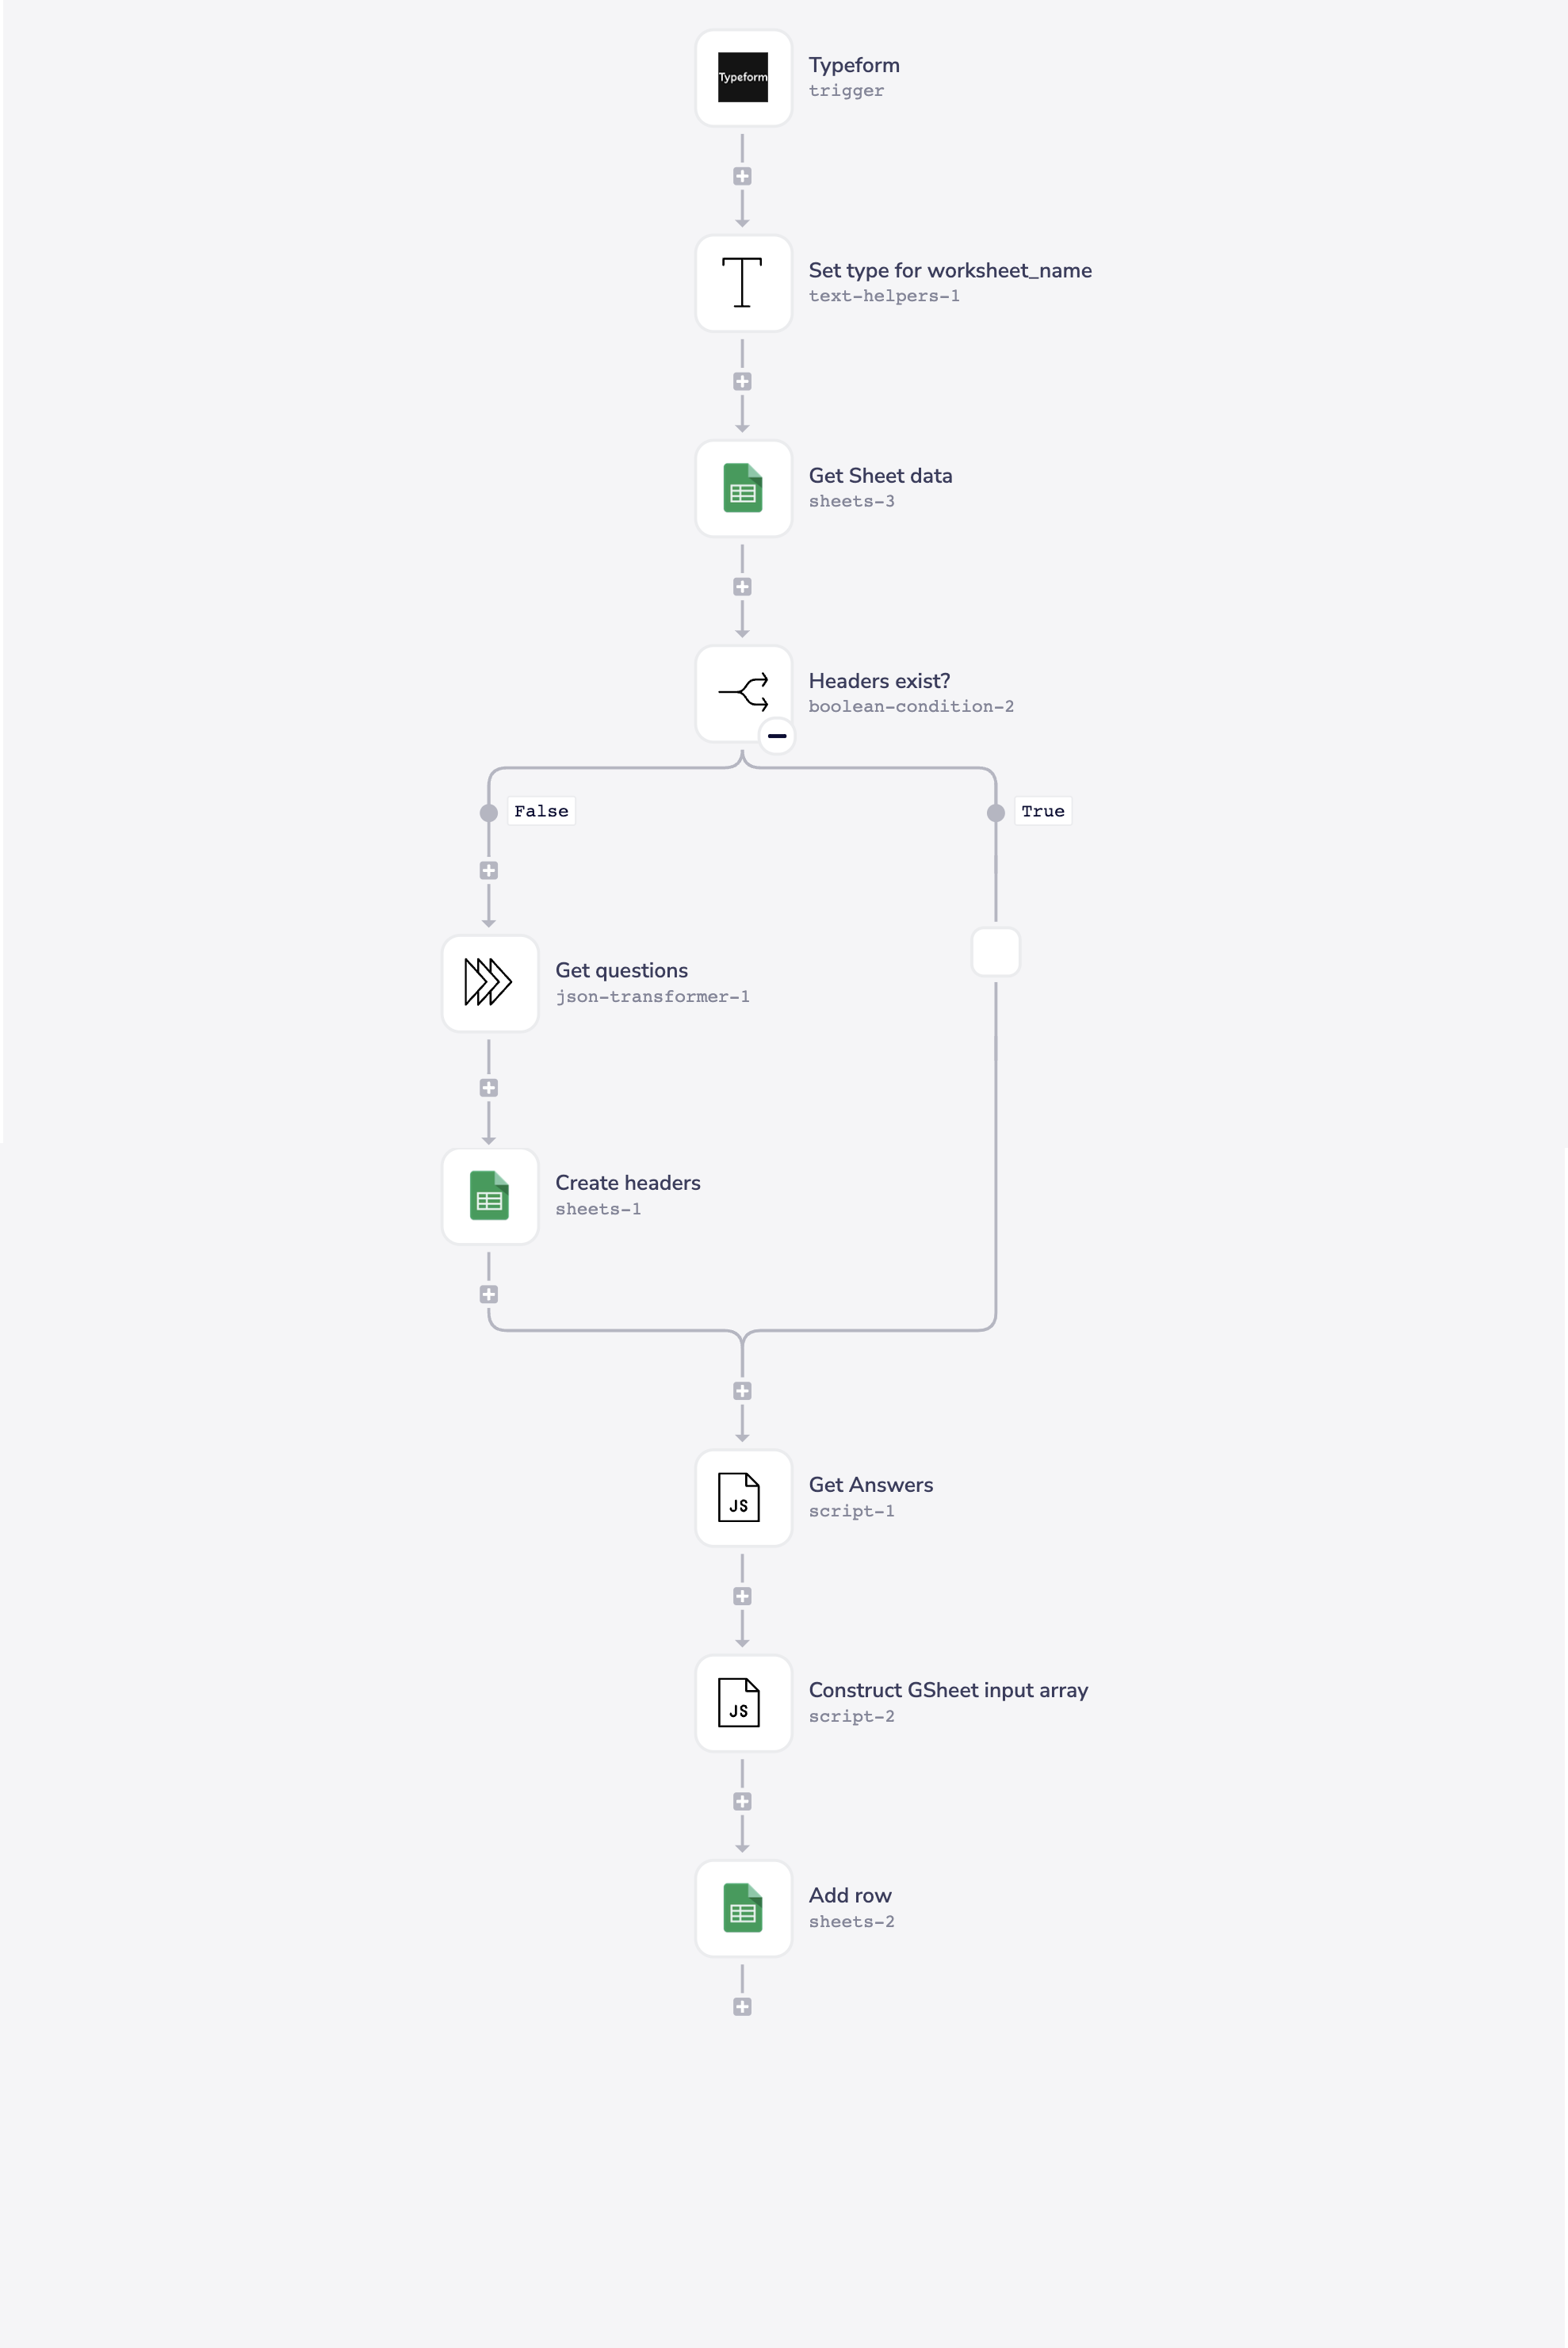This screenshot has height=2348, width=1568.
Task: Select the True branch label
Action: tap(1042, 811)
